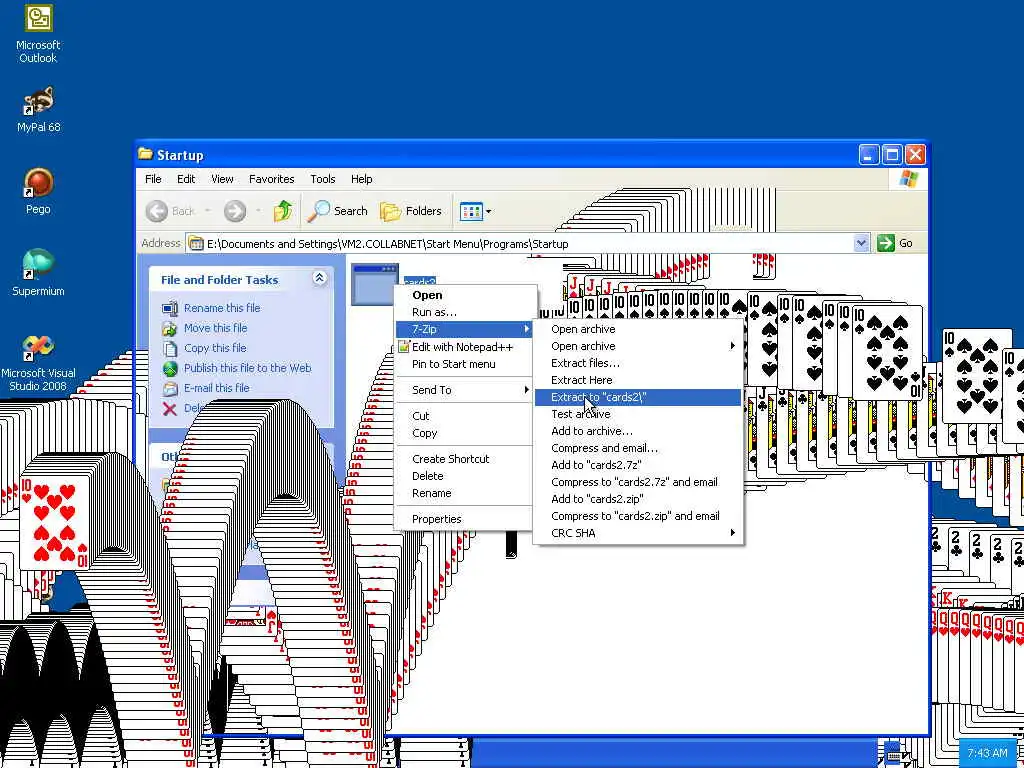Click the Copy this file icon
Viewport: 1024px width, 768px height.
pos(170,349)
